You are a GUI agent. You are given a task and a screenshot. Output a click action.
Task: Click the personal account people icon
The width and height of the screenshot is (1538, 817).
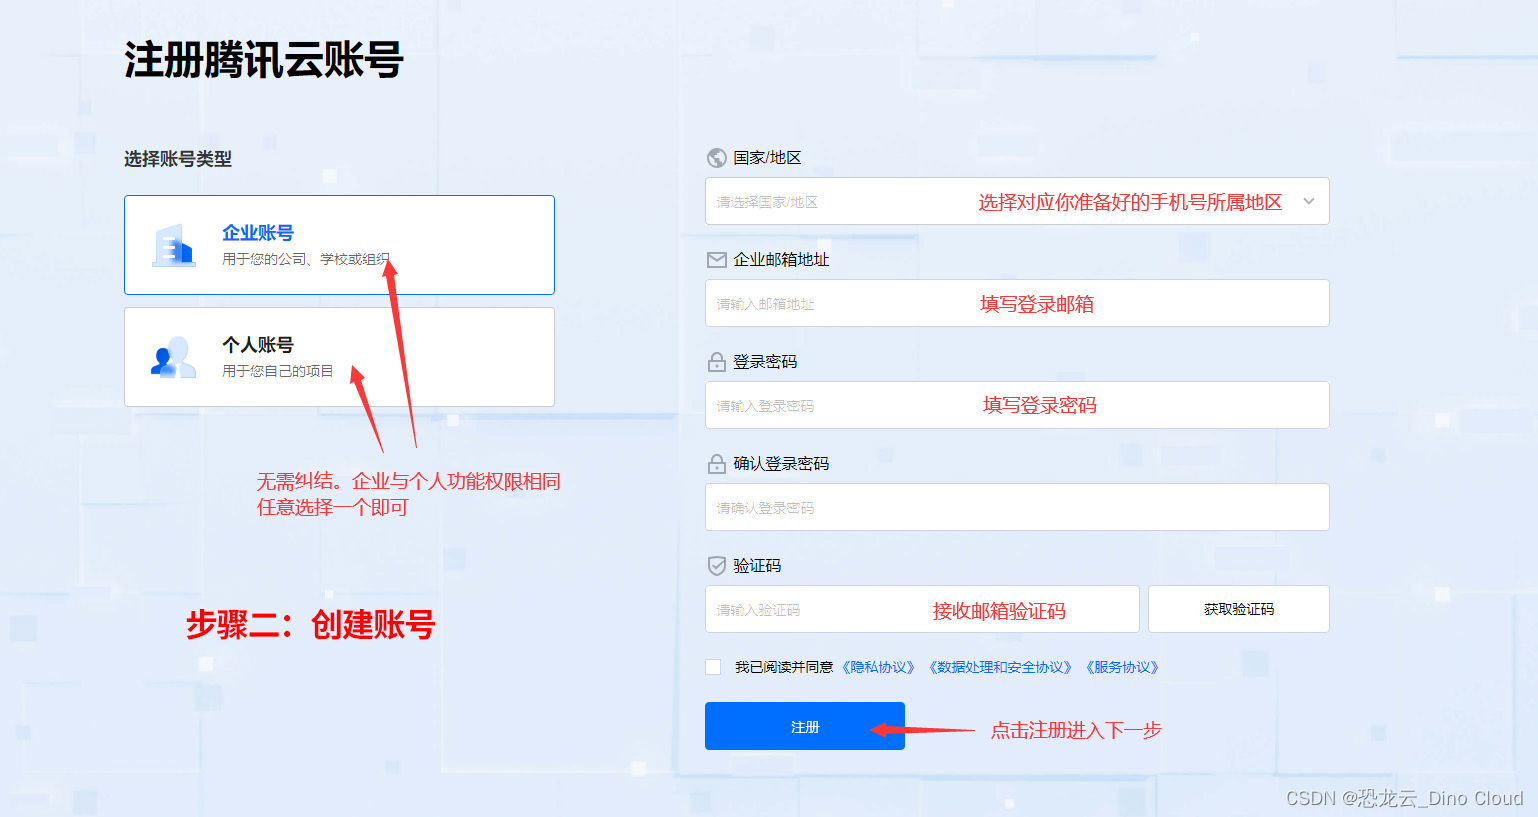173,358
